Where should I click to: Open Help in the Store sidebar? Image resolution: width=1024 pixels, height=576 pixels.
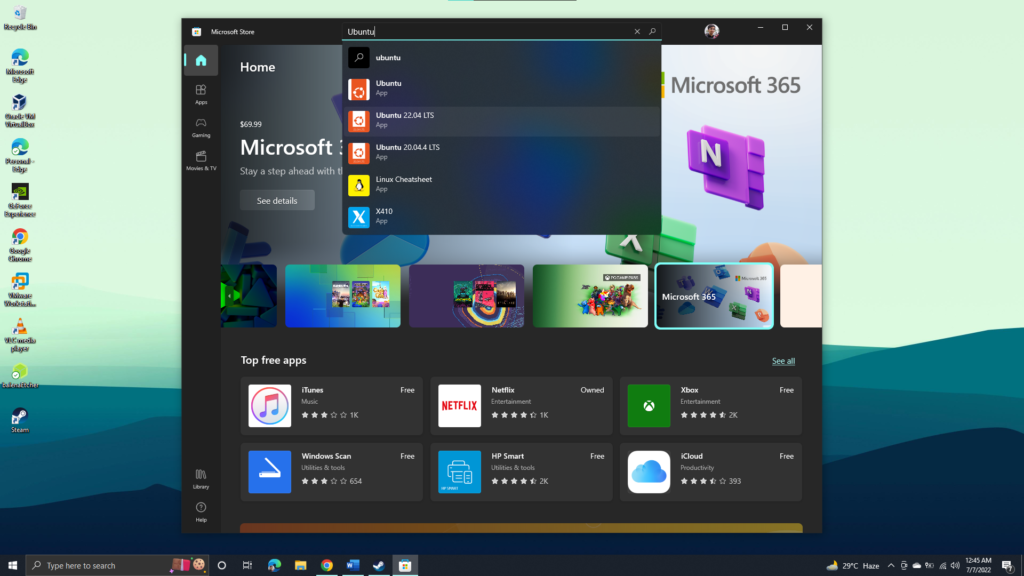pyautogui.click(x=200, y=512)
